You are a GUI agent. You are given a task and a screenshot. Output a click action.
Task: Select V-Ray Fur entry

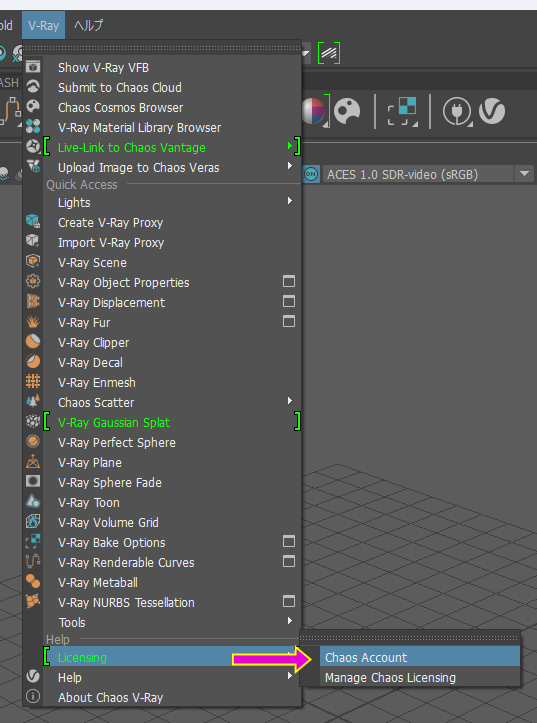click(161, 323)
